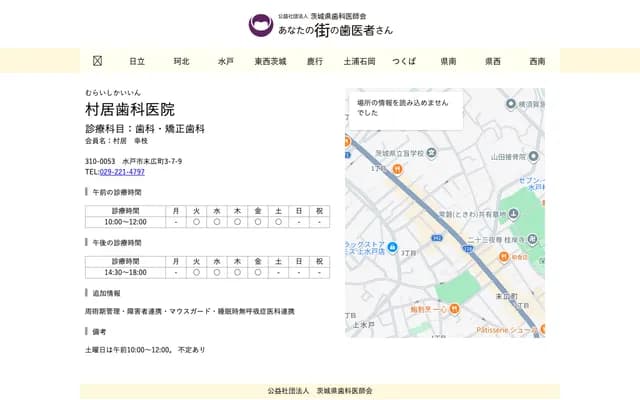The image size is (640, 400).
Task: Click the 追加情報 heading
Action: [106, 293]
